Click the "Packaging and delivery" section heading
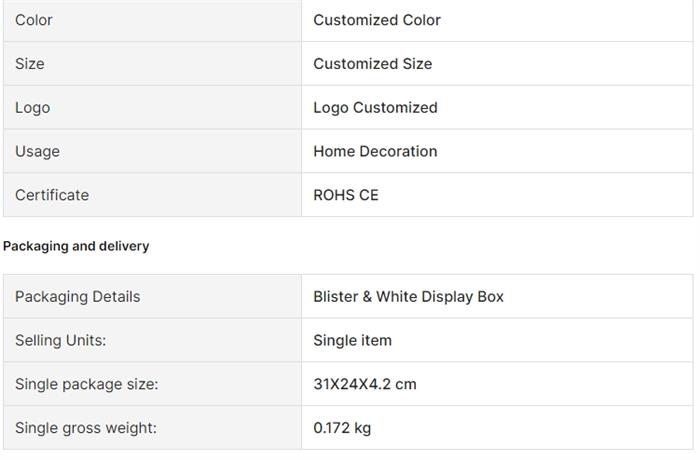Viewport: 700px width, 460px height. 76,246
